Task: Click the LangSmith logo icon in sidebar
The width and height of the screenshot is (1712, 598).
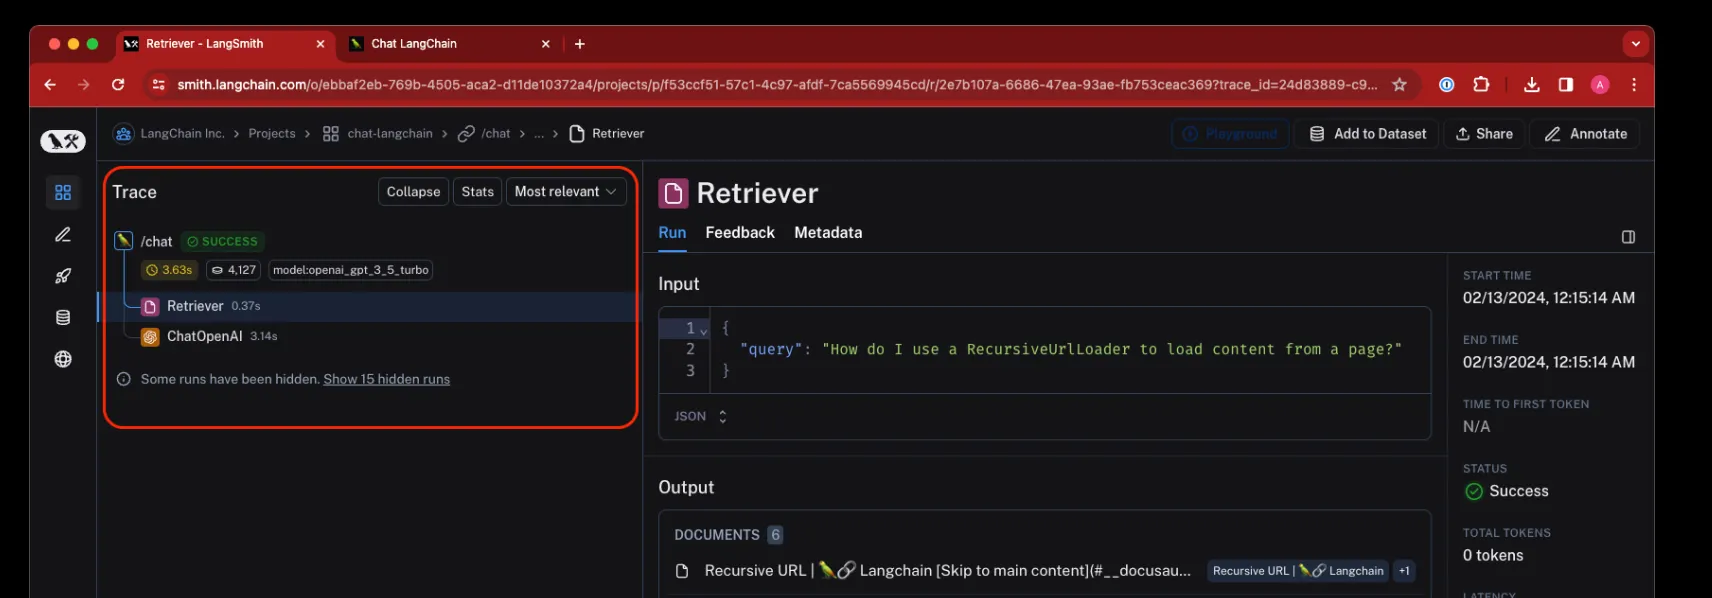Action: [62, 141]
